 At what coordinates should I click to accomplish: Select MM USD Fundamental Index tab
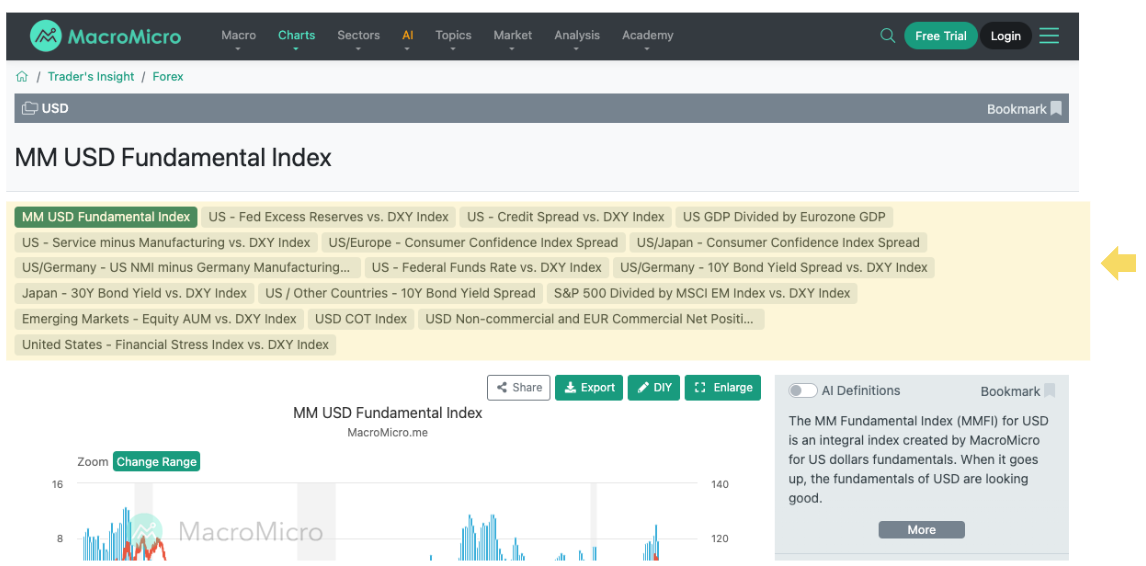[x=106, y=217]
